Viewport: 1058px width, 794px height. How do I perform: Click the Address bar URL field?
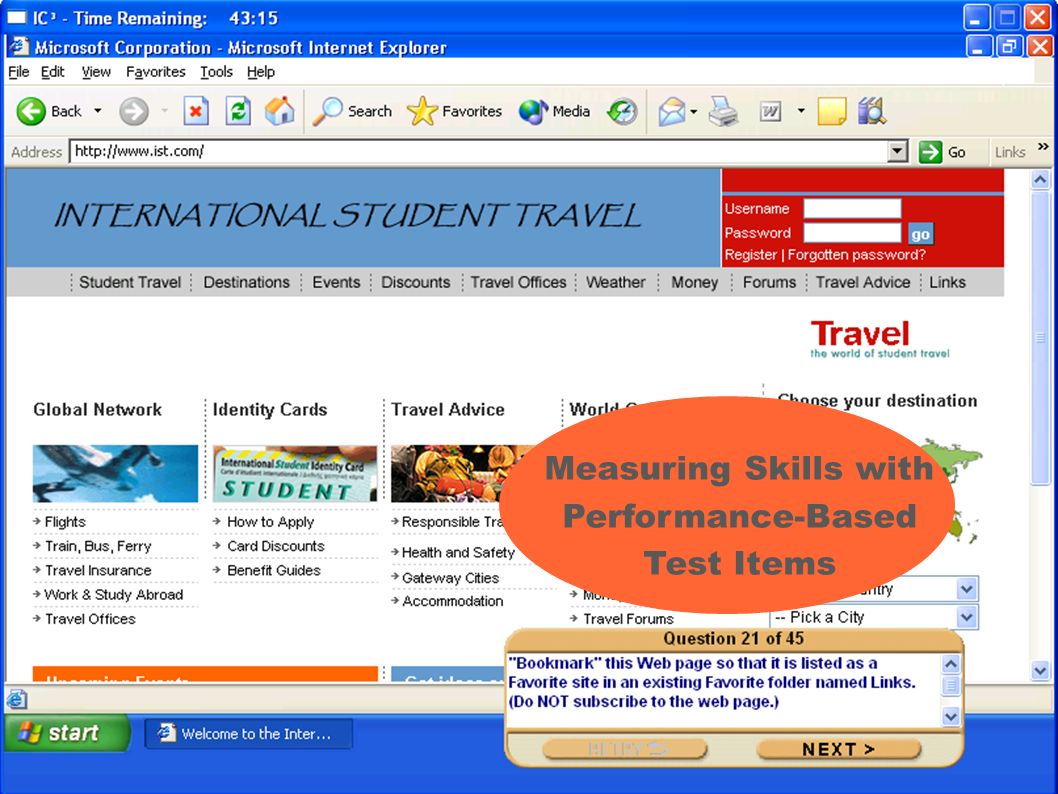478,151
